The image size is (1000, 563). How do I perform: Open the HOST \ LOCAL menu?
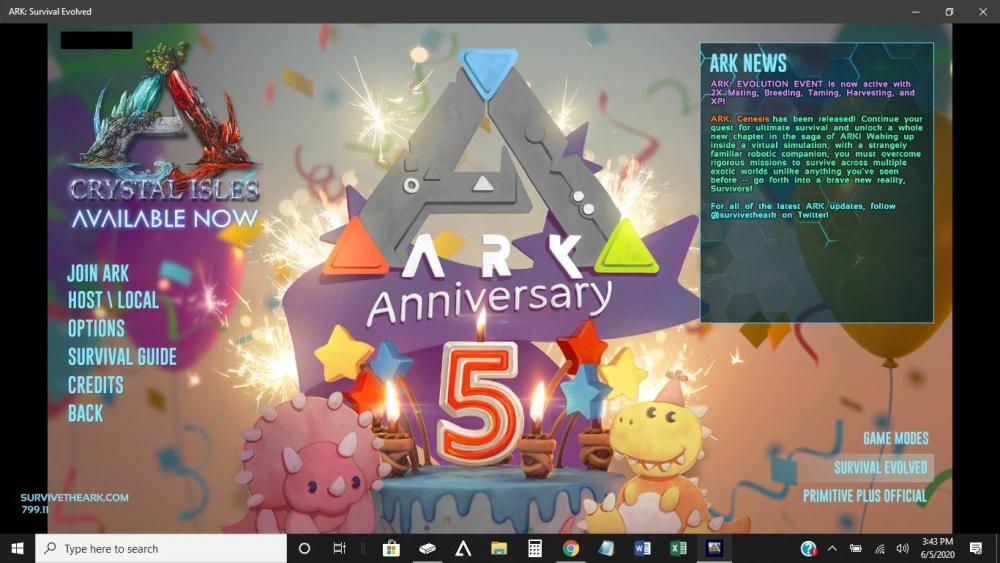click(114, 300)
